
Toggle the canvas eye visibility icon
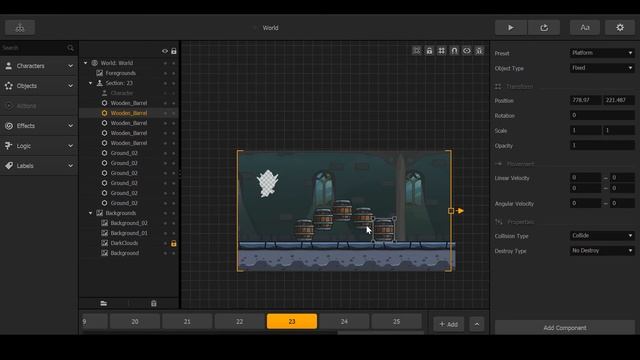tap(467, 51)
